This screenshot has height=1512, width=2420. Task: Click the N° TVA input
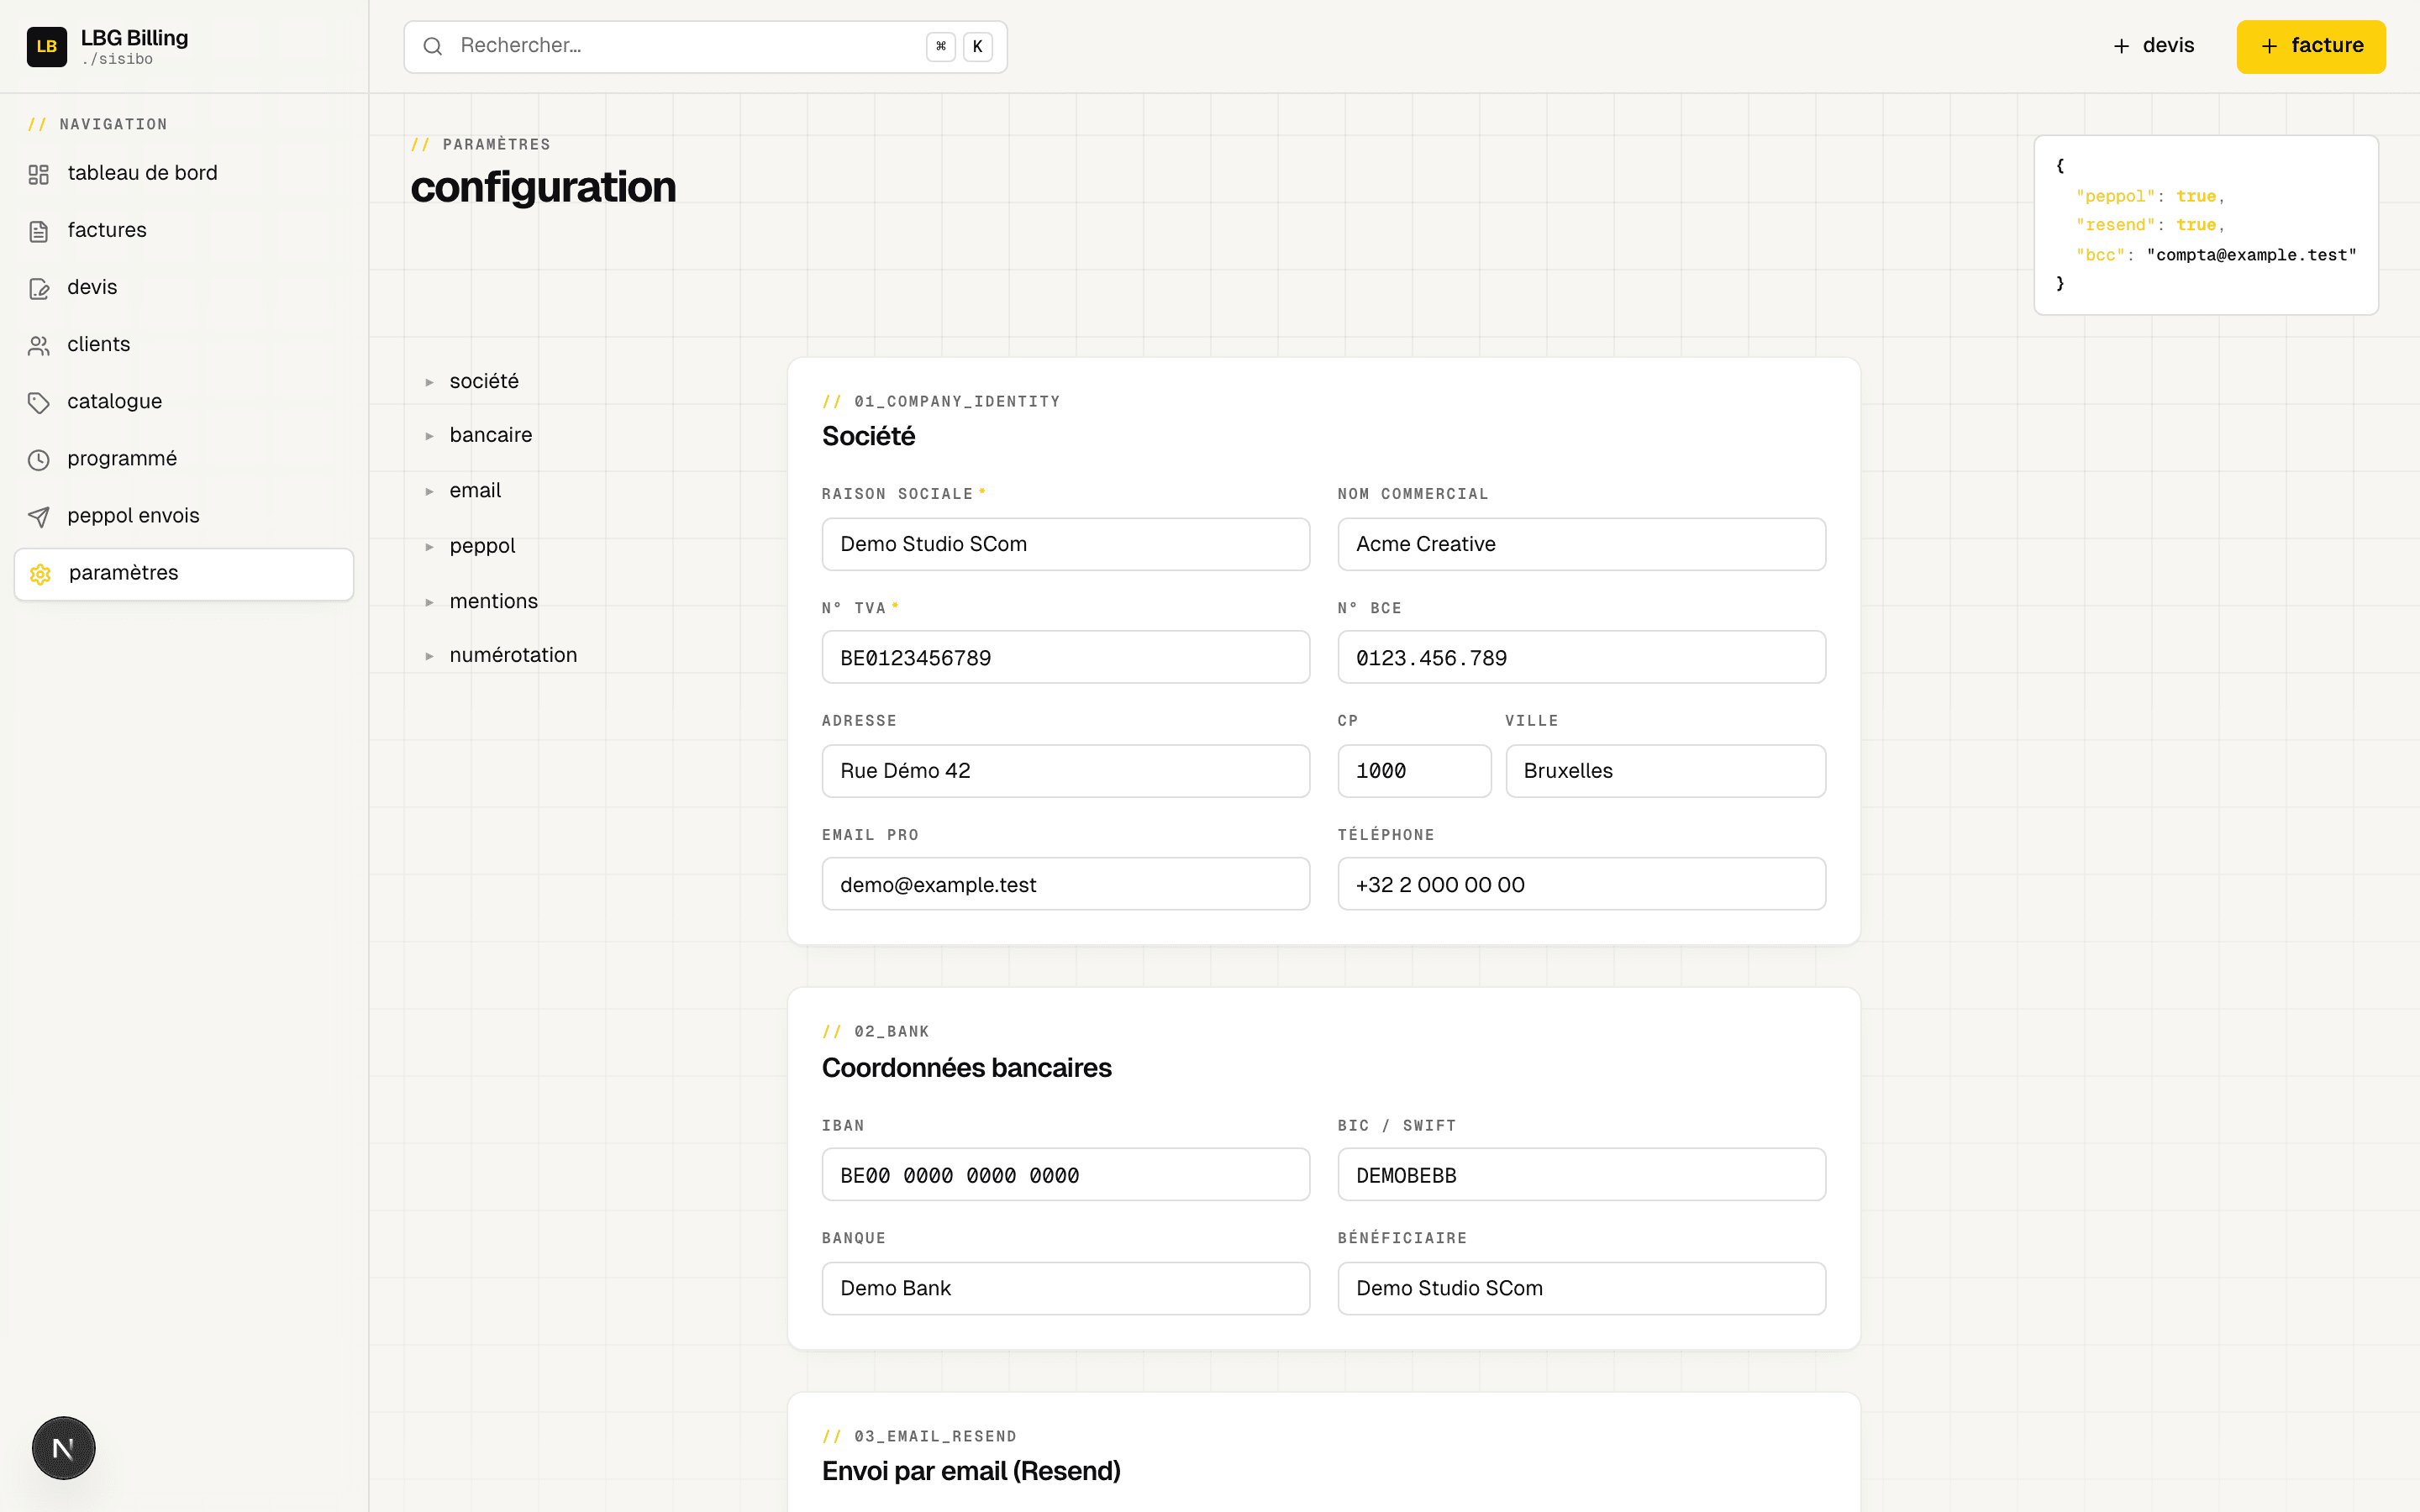tap(1065, 657)
